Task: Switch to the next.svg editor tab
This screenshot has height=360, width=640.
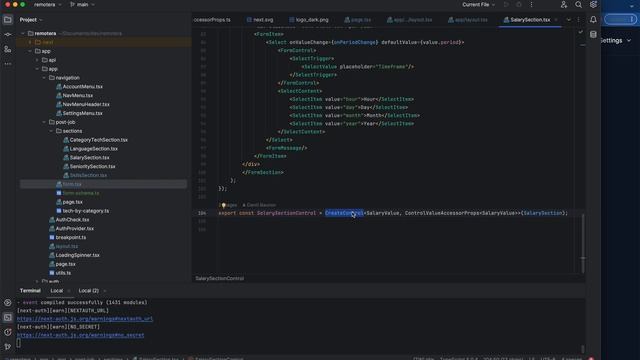Action: click(x=260, y=20)
